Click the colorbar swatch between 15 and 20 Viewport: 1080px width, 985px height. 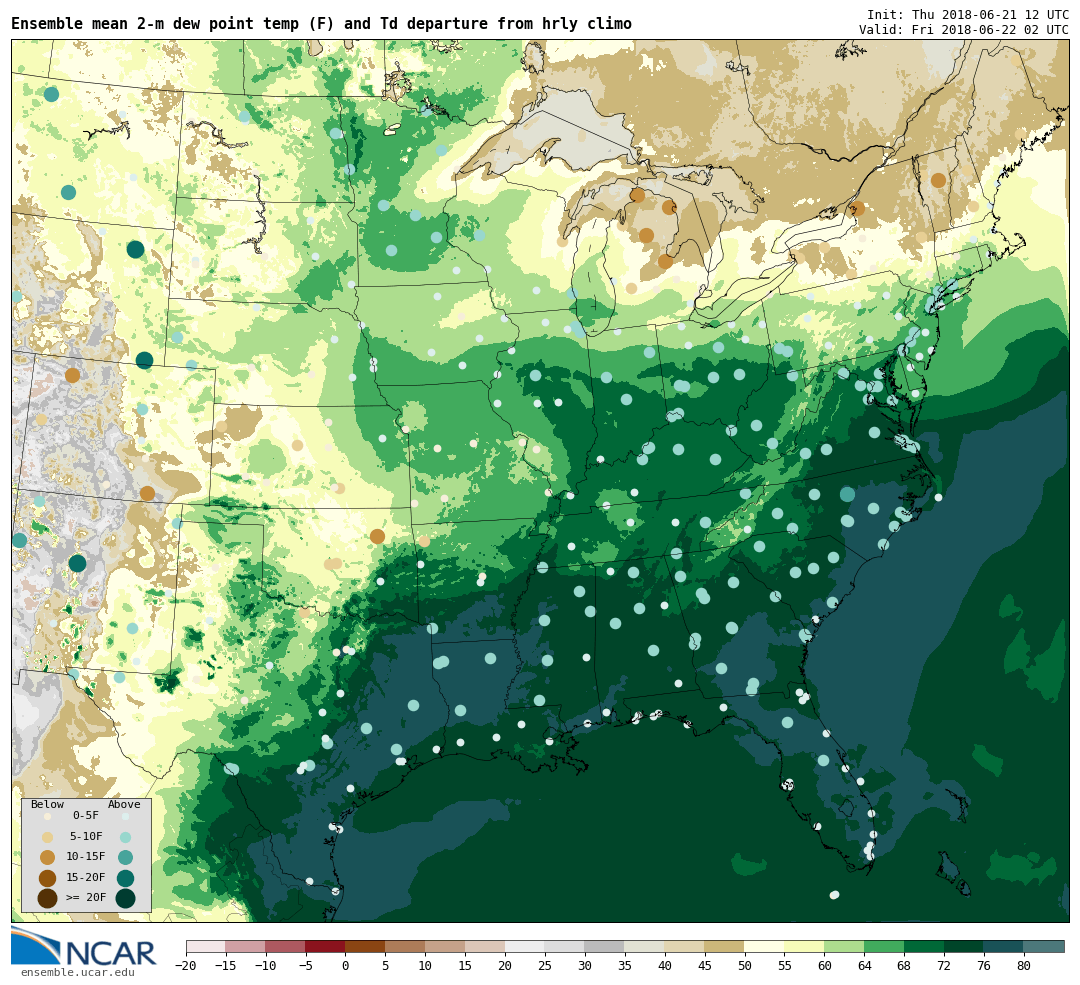pos(485,946)
